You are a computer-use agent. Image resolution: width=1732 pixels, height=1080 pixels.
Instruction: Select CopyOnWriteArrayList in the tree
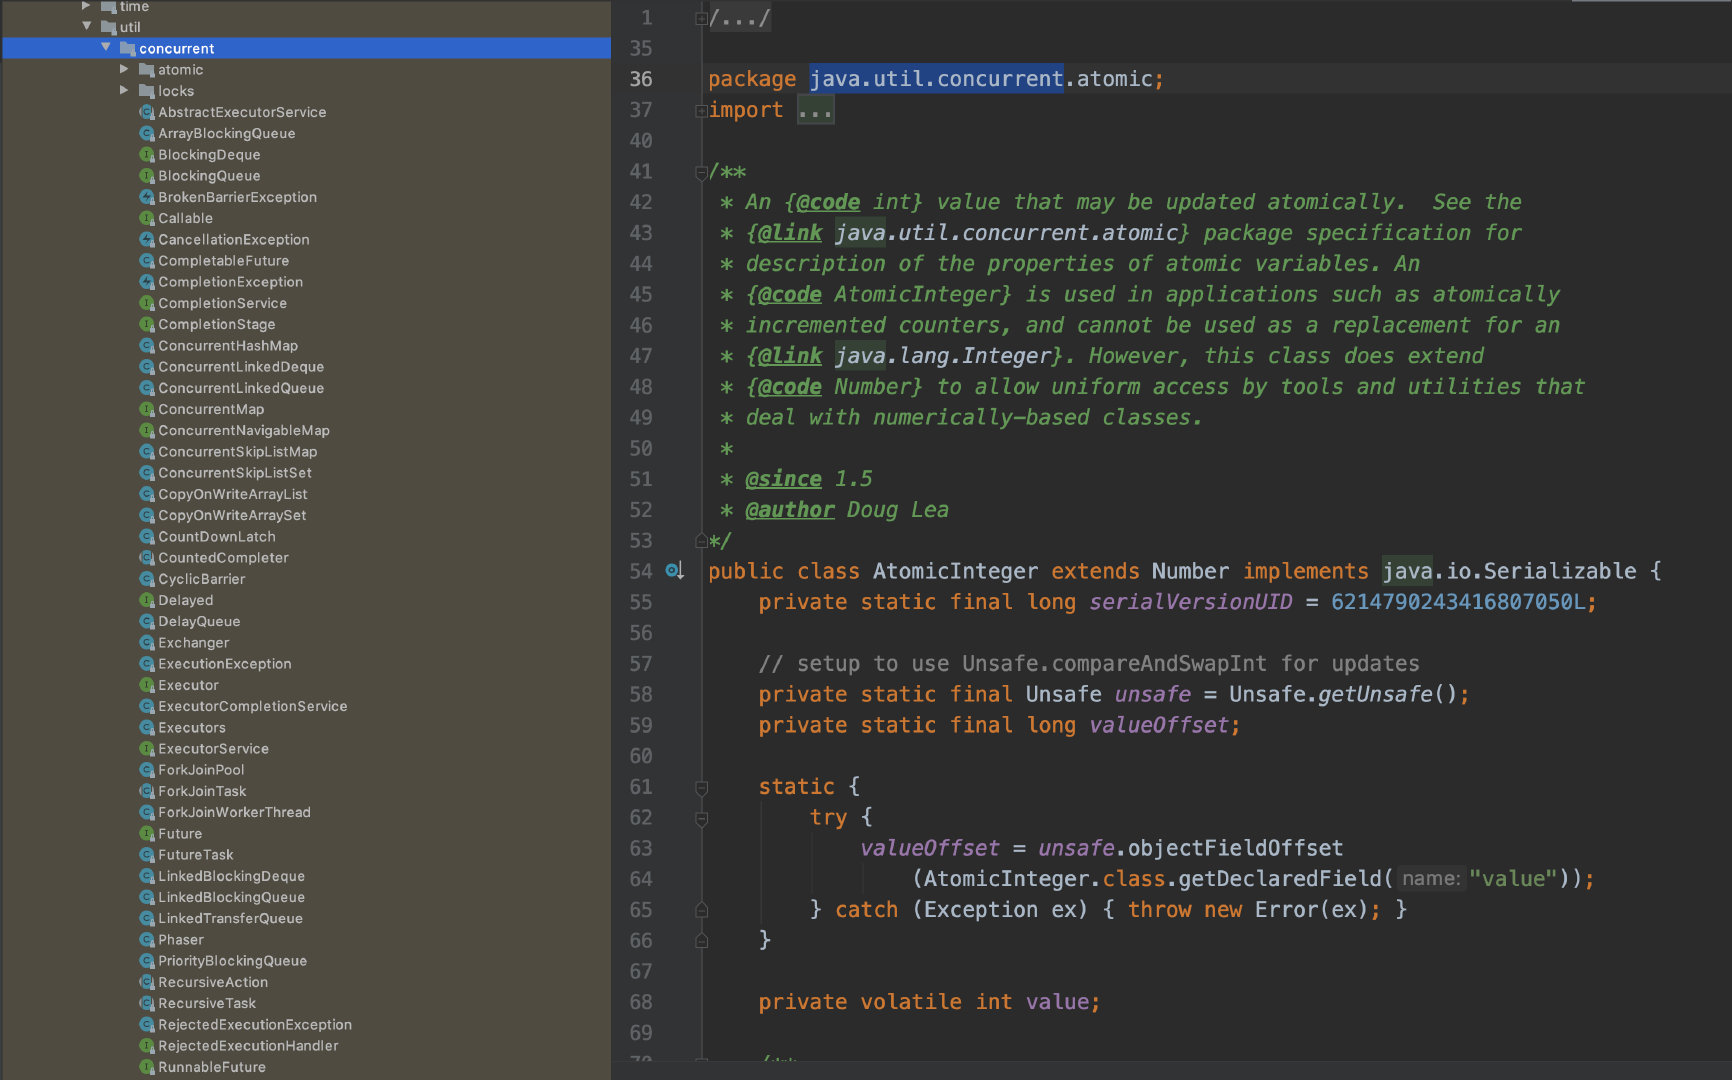click(x=232, y=494)
